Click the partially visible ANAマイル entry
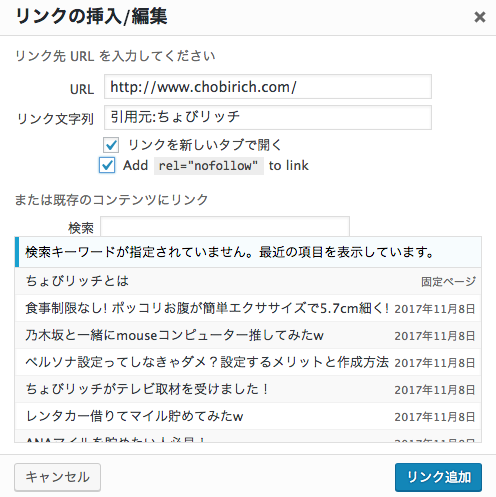The image size is (496, 497). [248, 437]
